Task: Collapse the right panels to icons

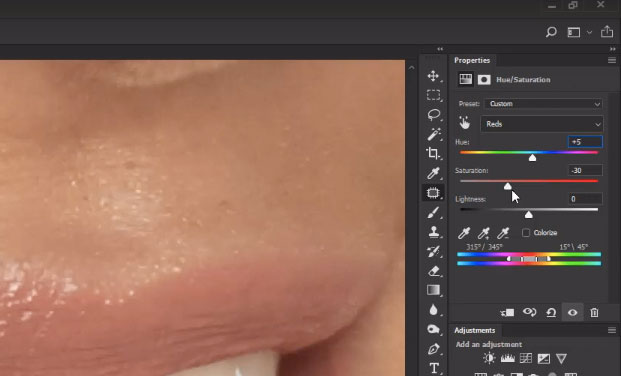Action: (x=613, y=49)
